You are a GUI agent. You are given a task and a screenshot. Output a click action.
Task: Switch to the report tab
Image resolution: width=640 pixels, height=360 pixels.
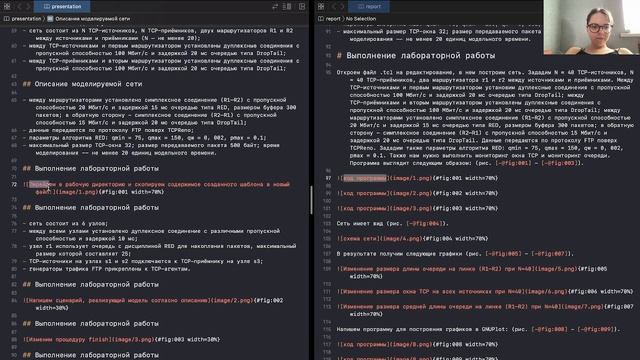point(369,6)
